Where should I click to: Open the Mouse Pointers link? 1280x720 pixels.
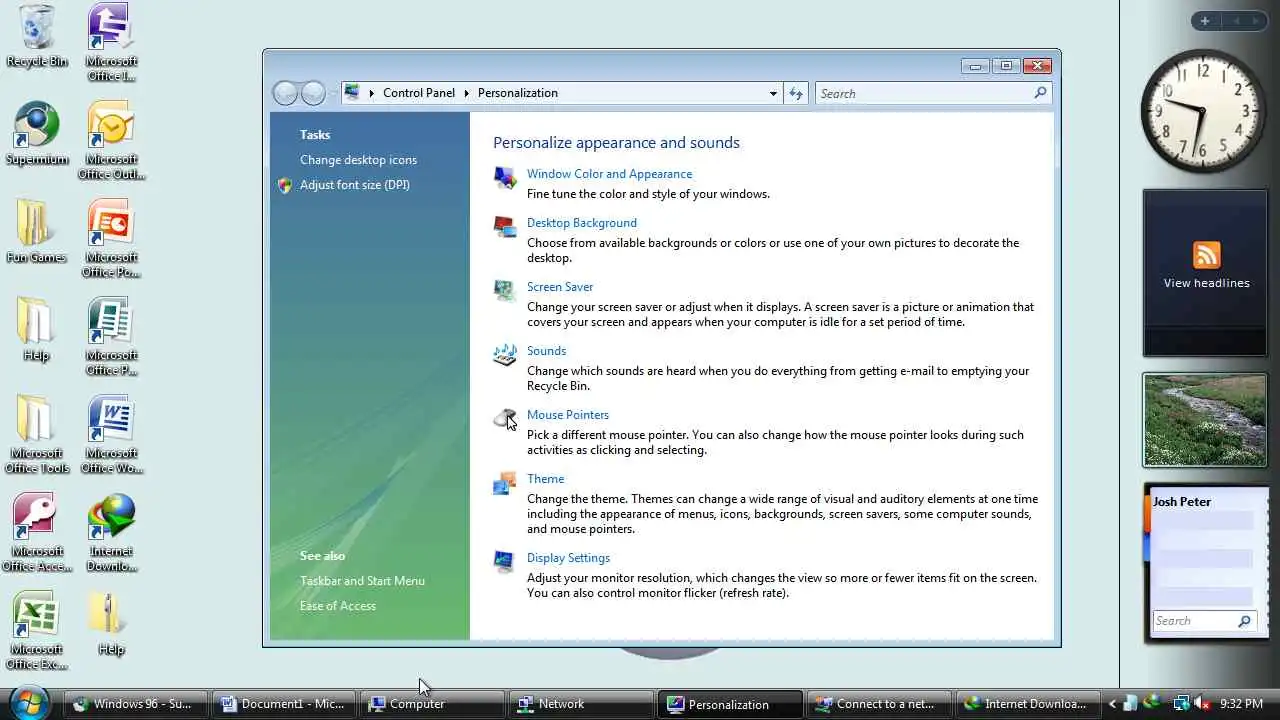tap(568, 415)
